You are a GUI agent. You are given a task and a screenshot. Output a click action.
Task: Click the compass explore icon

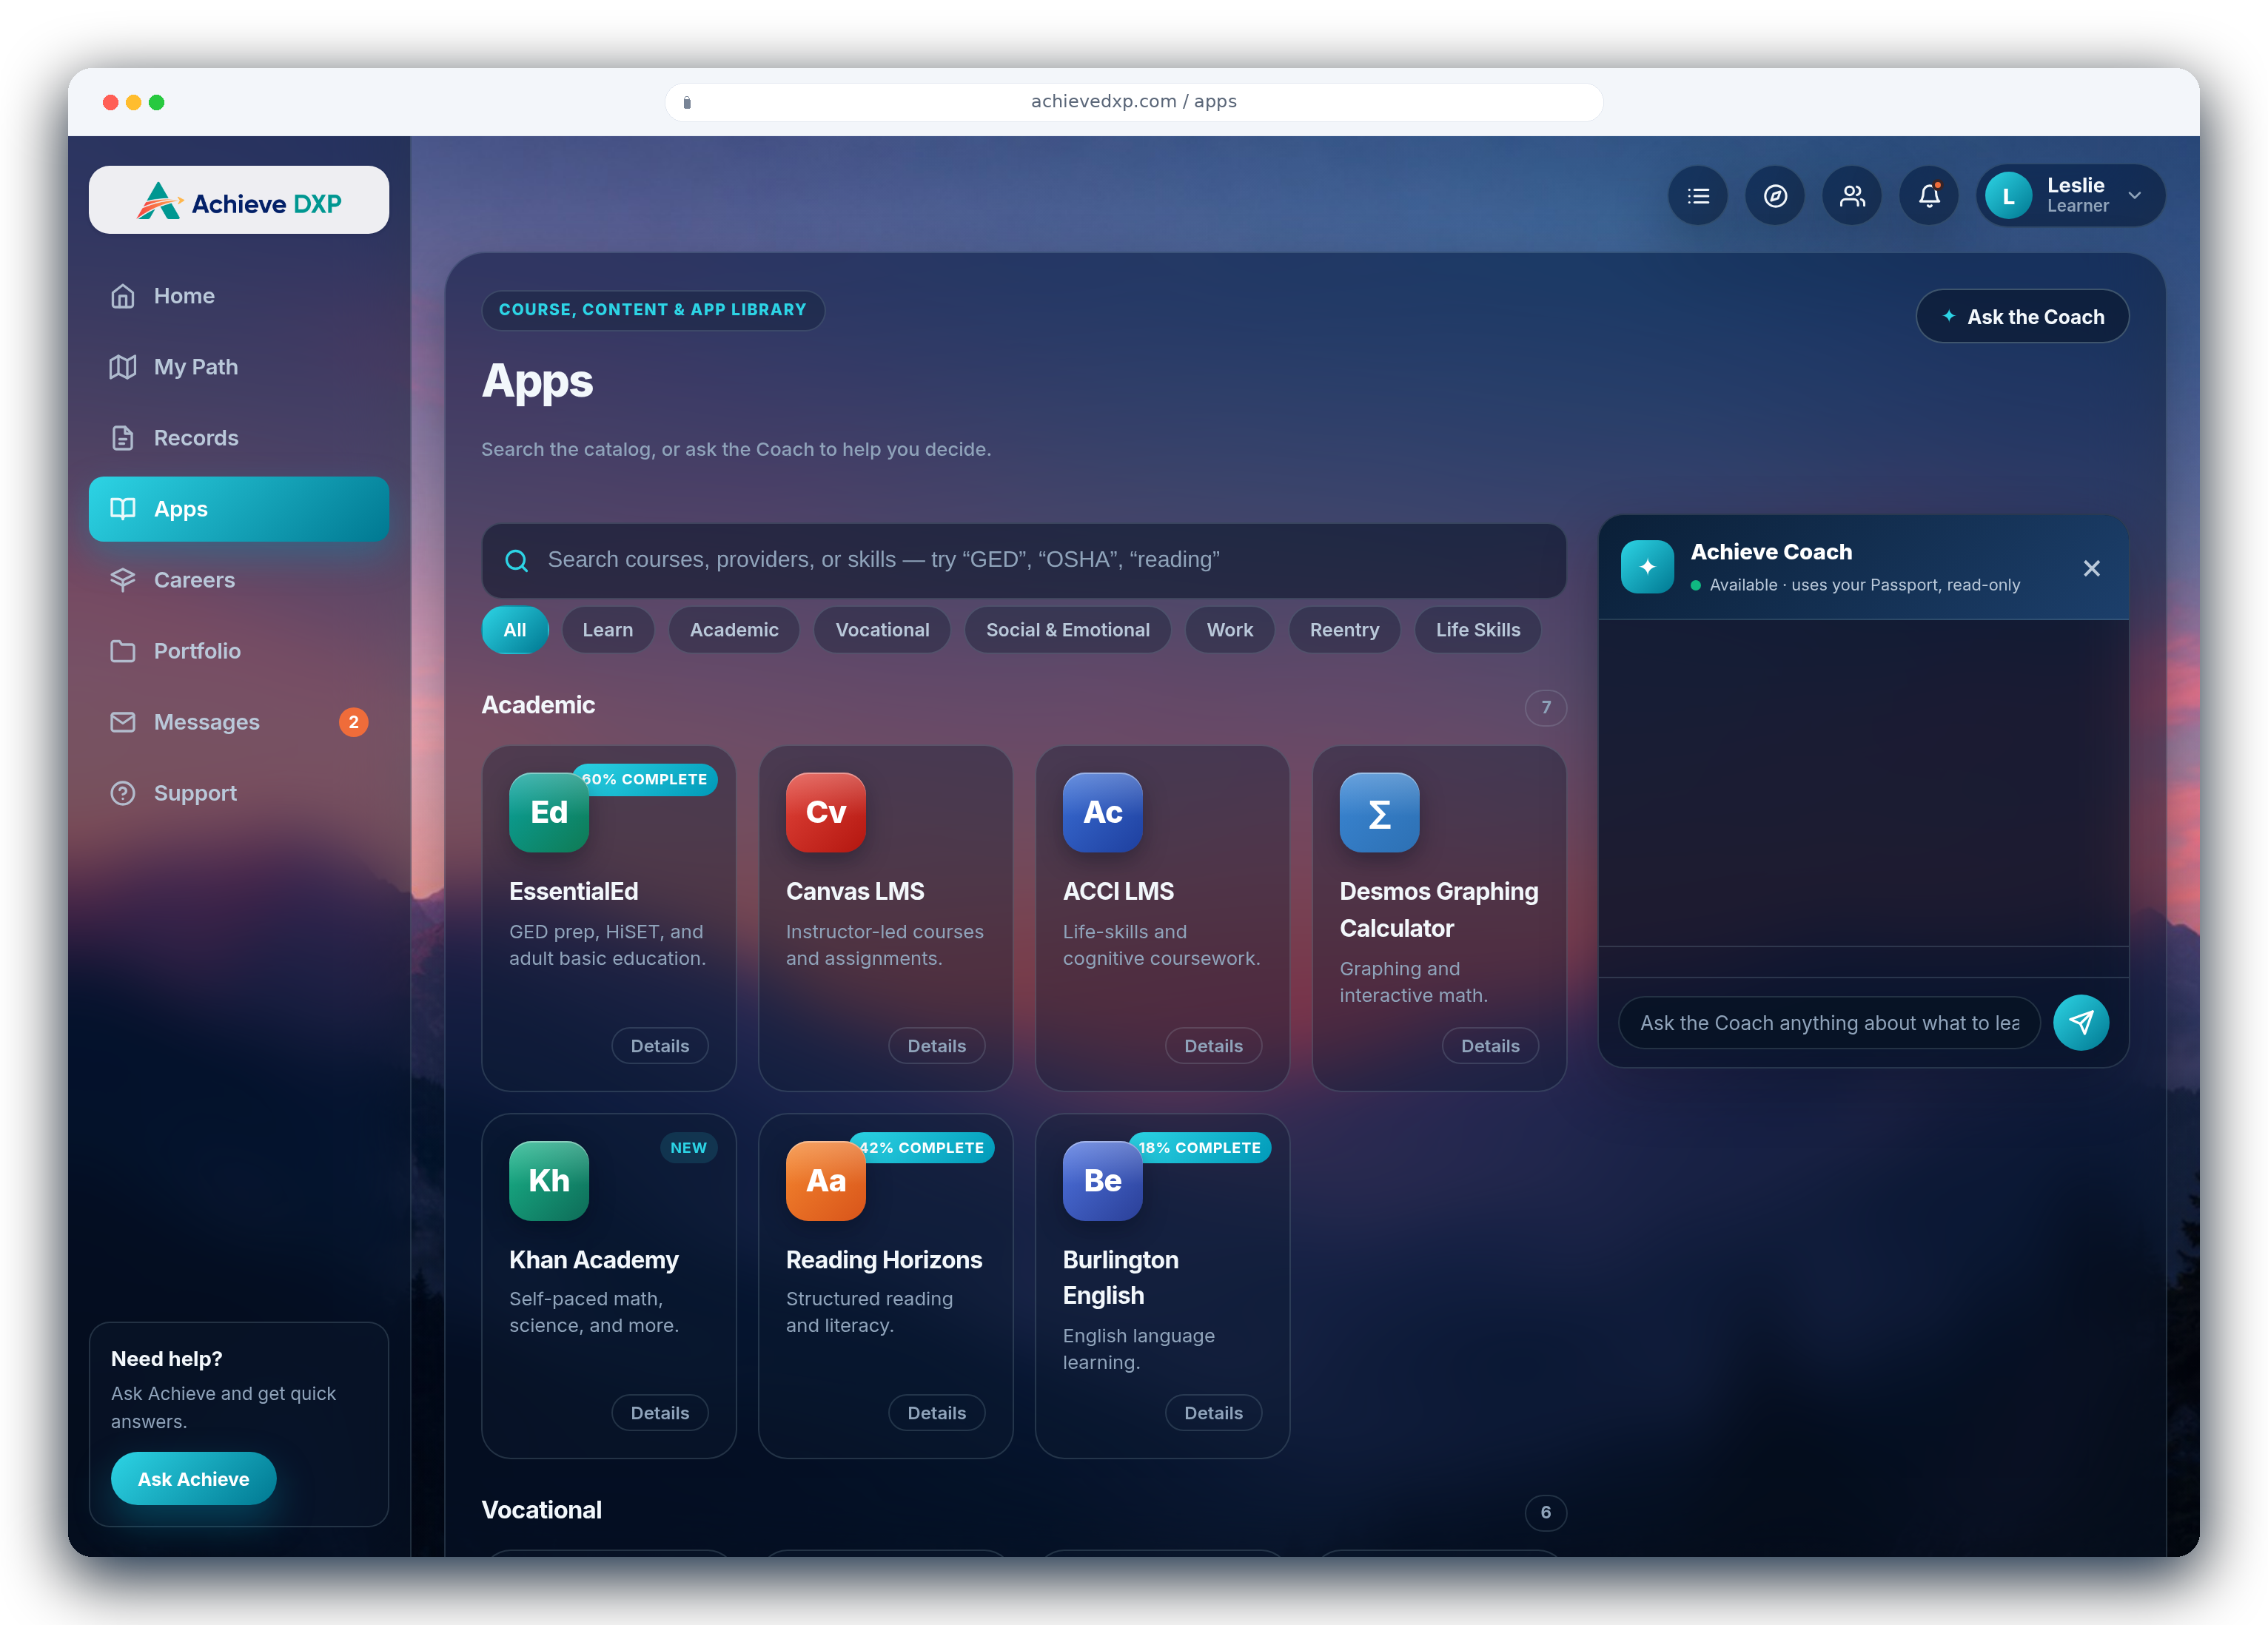pos(1774,196)
